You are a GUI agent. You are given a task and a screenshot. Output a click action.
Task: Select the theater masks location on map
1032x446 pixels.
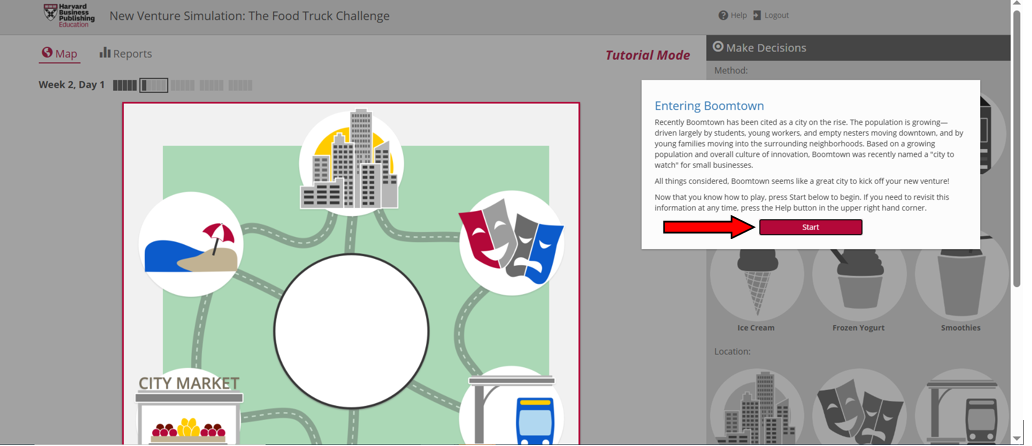[x=511, y=243]
